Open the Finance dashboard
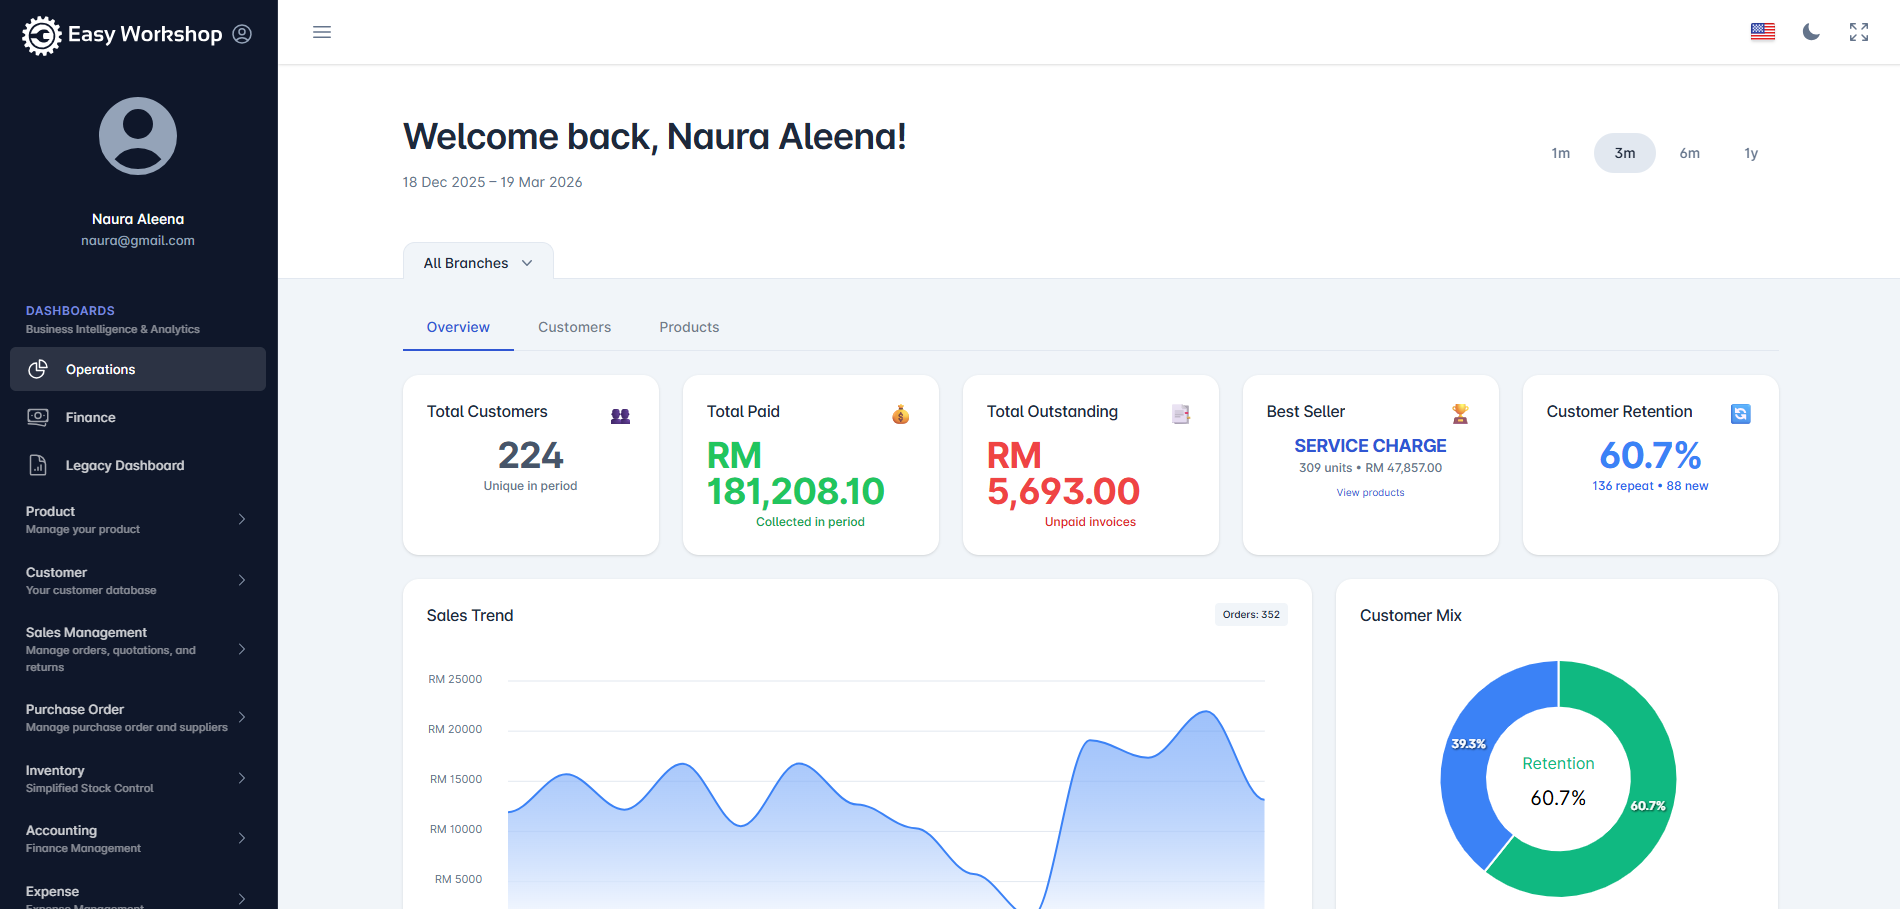 [x=91, y=417]
